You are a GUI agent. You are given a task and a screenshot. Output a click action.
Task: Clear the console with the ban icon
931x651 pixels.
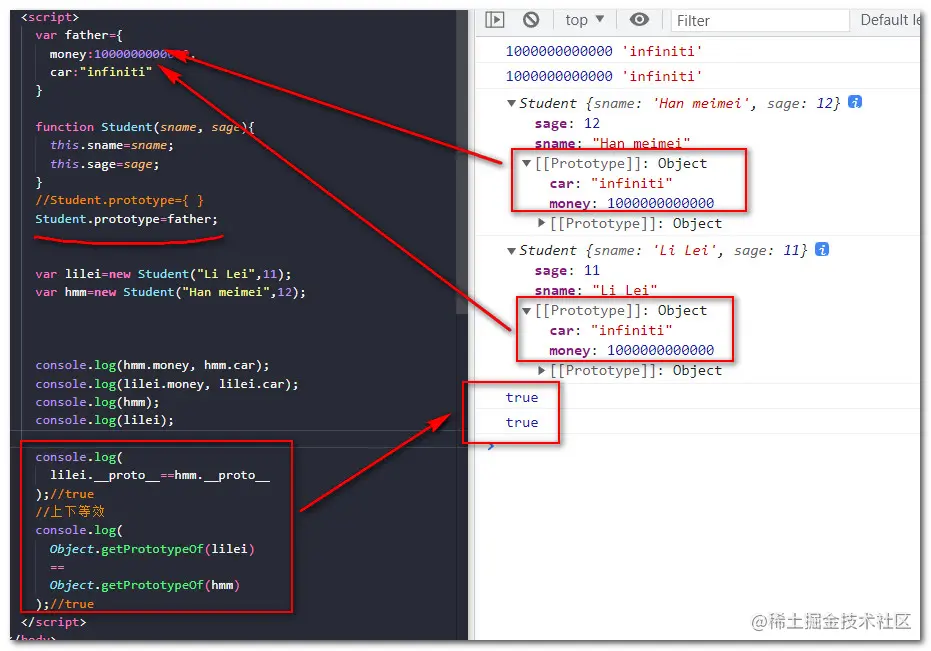point(531,20)
